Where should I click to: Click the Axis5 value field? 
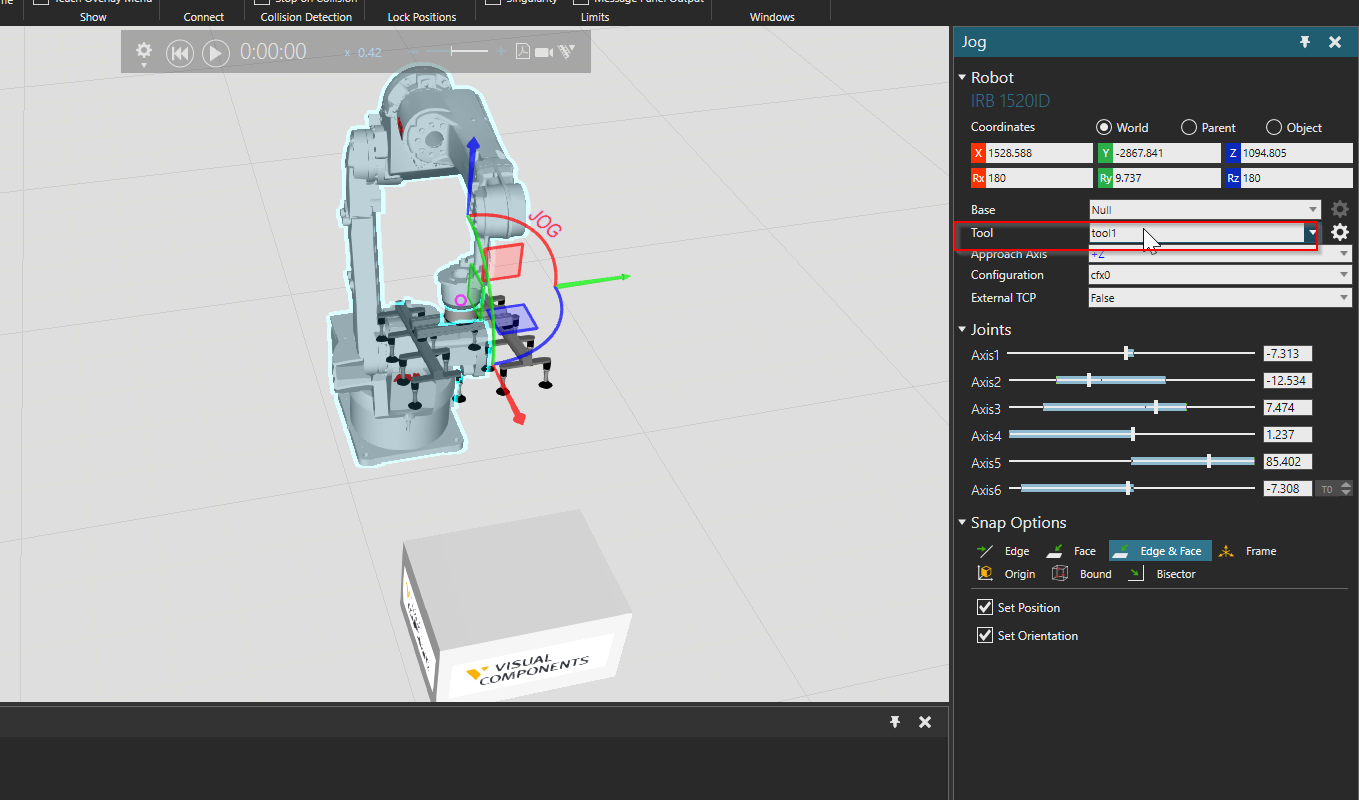coord(1287,462)
